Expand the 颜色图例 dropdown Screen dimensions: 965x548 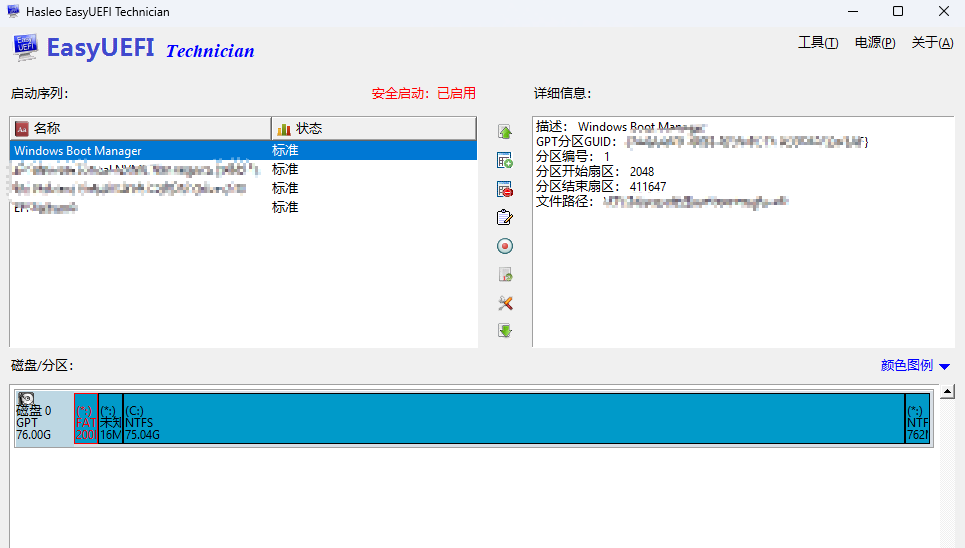(915, 365)
